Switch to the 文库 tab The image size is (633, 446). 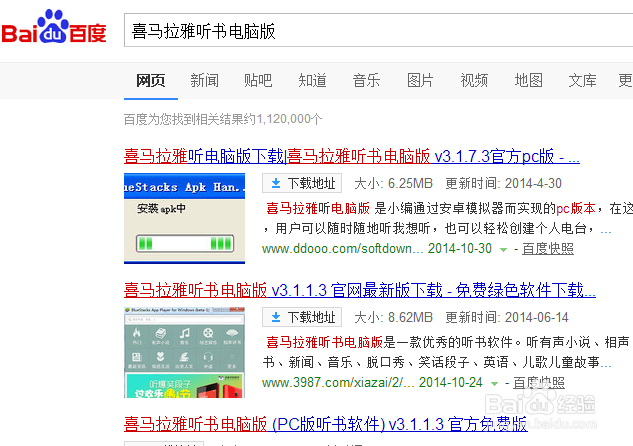[582, 80]
